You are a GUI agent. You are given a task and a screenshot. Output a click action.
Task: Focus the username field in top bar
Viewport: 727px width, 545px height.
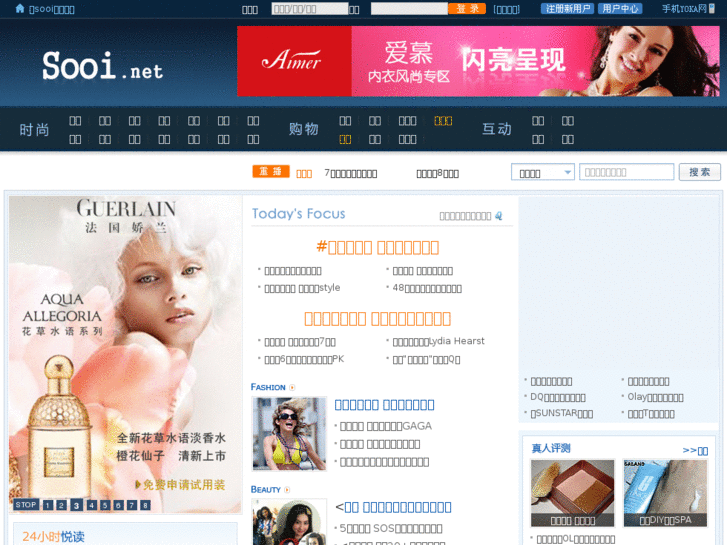[310, 9]
